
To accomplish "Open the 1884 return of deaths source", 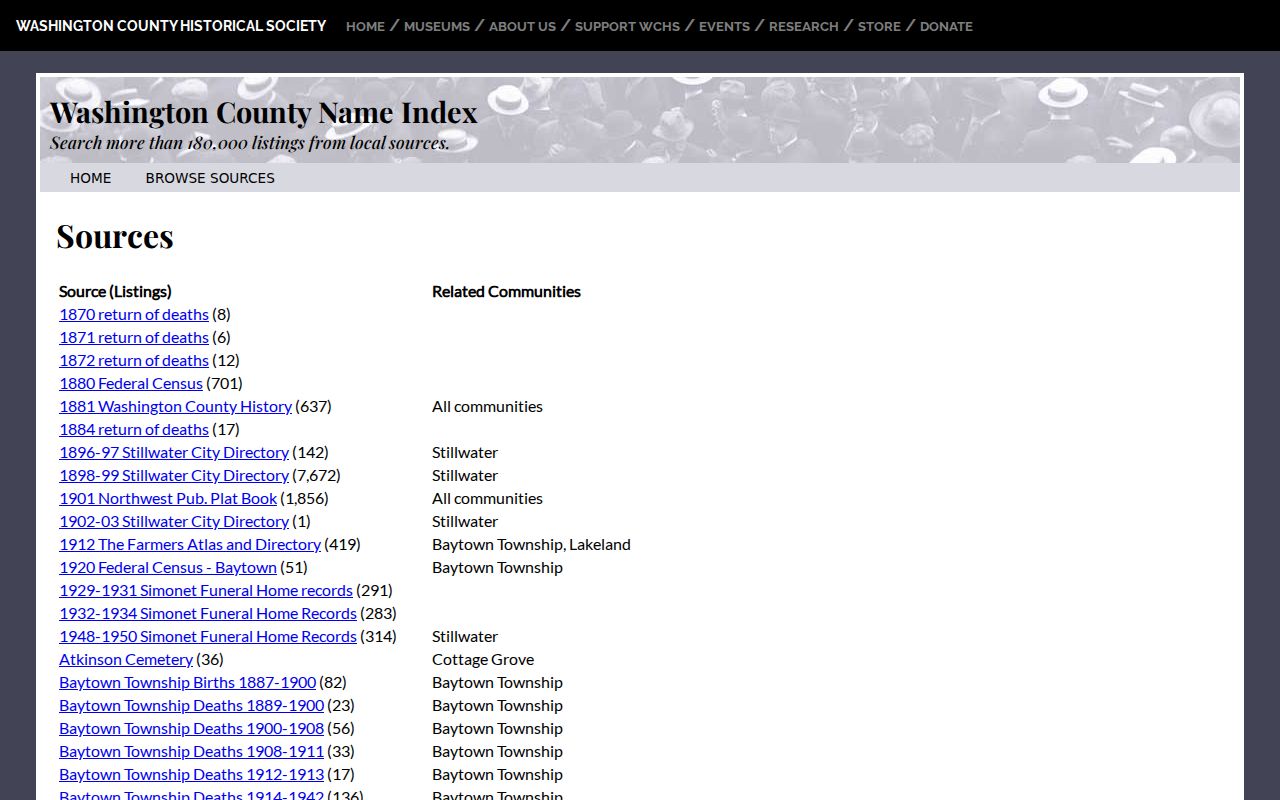I will click(x=134, y=429).
